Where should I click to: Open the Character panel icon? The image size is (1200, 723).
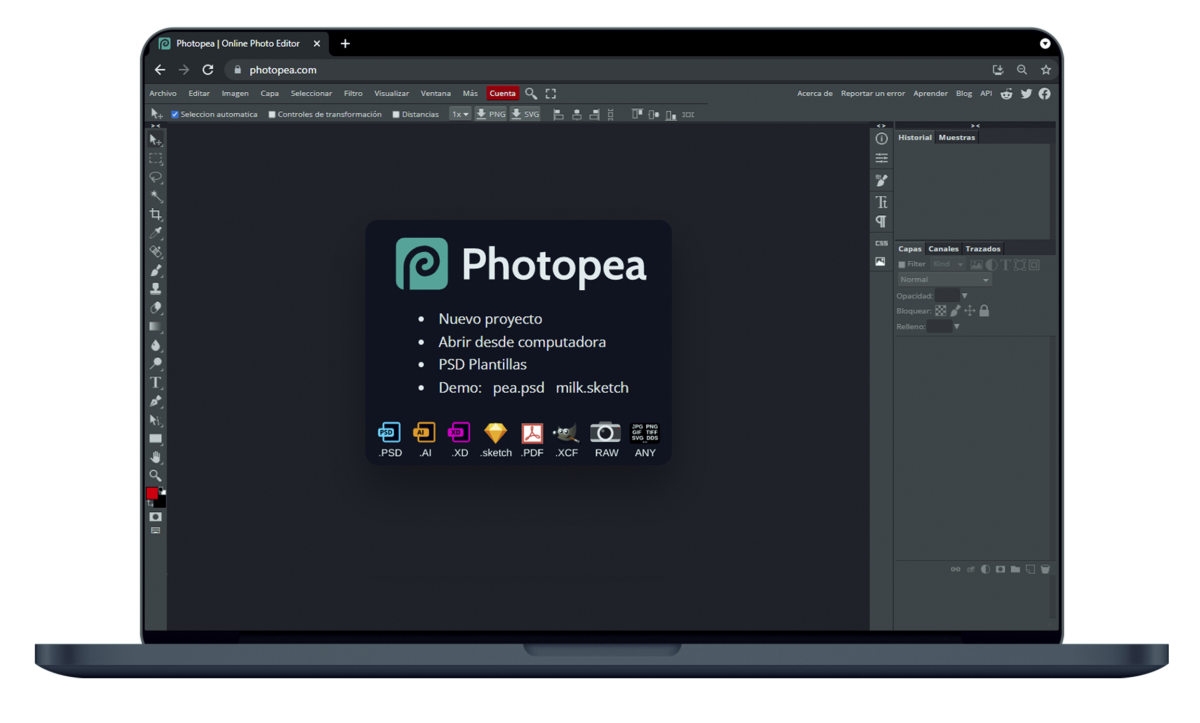[881, 202]
